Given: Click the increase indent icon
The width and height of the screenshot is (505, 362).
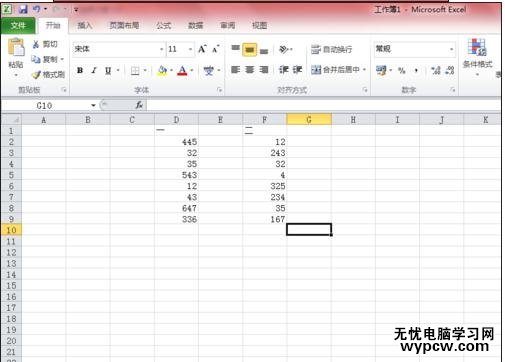Looking at the screenshot, I should point(297,69).
